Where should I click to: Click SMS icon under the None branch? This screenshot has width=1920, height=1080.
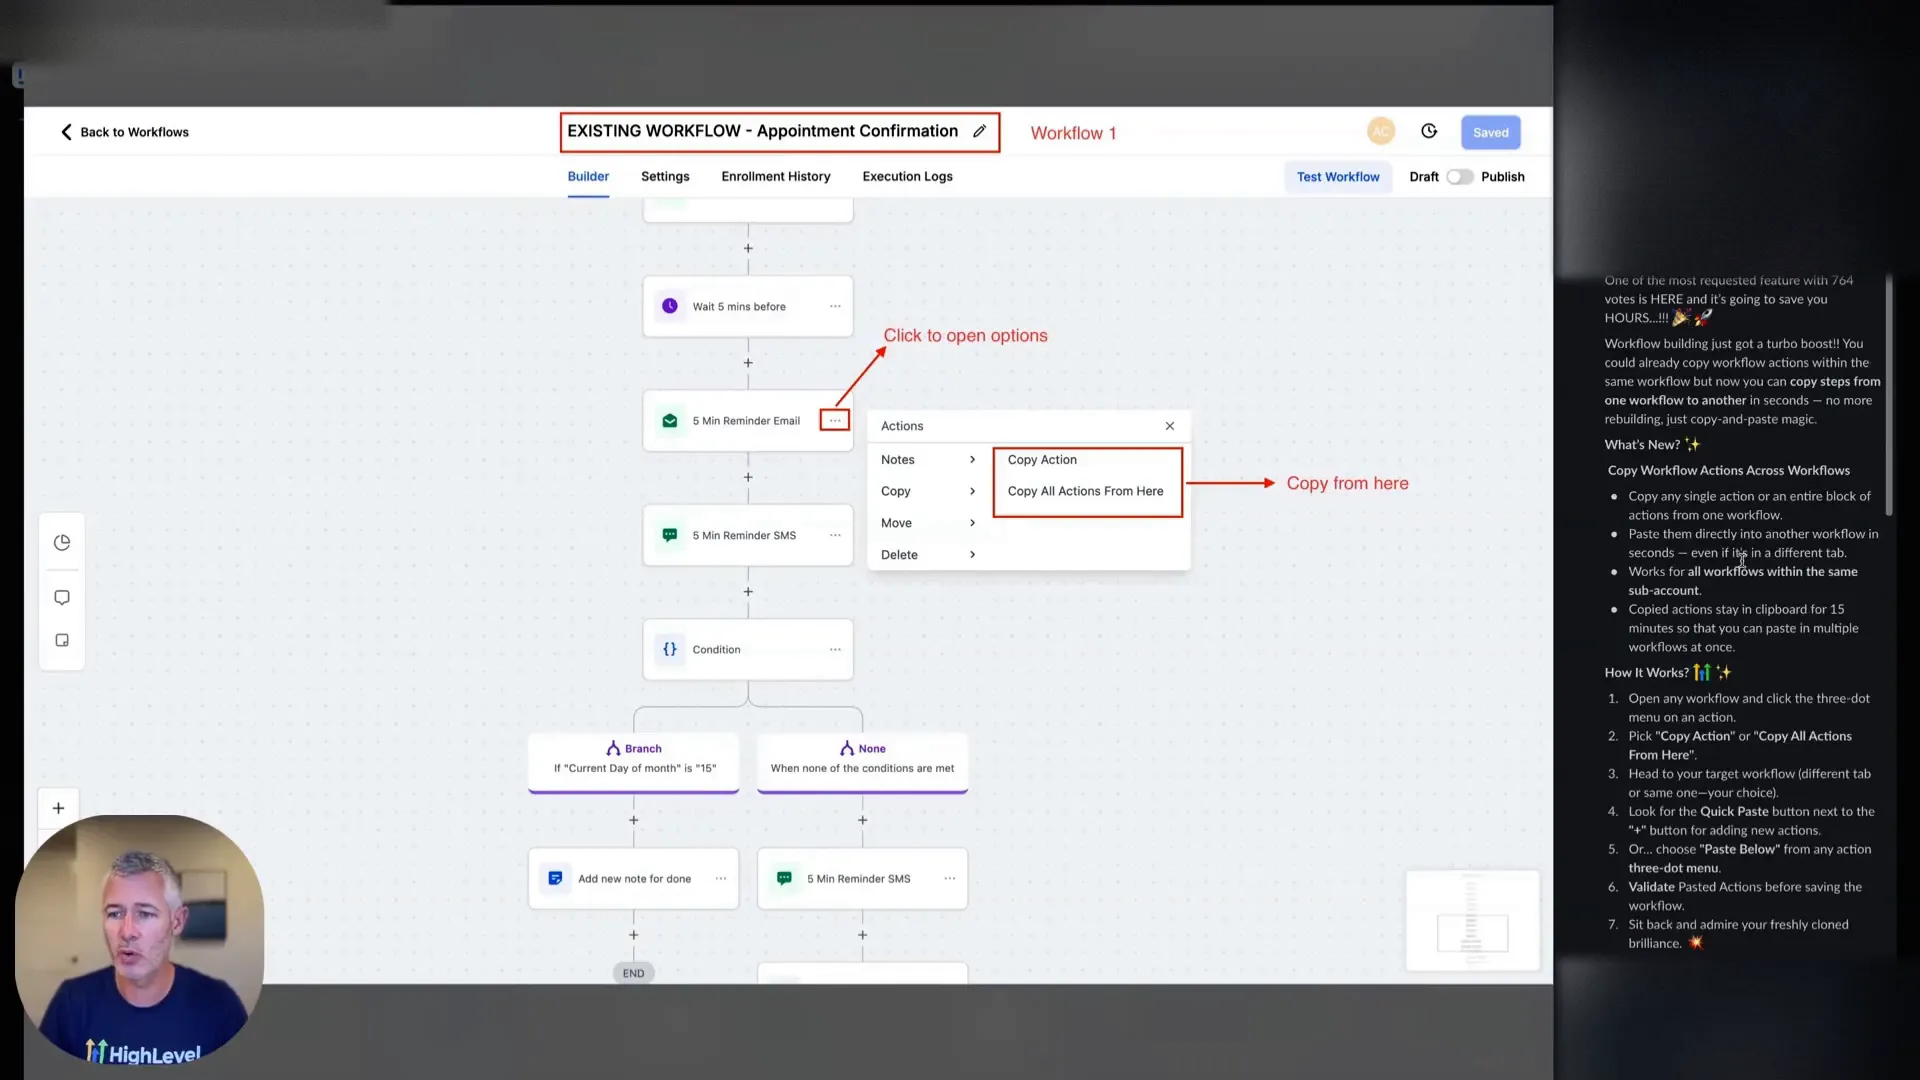pos(785,878)
